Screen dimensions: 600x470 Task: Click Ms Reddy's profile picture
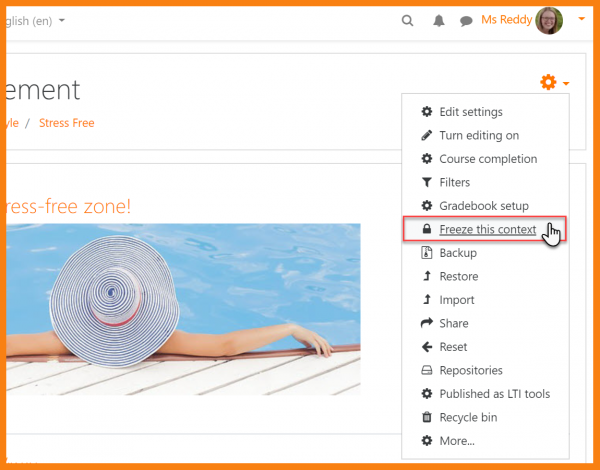(549, 20)
